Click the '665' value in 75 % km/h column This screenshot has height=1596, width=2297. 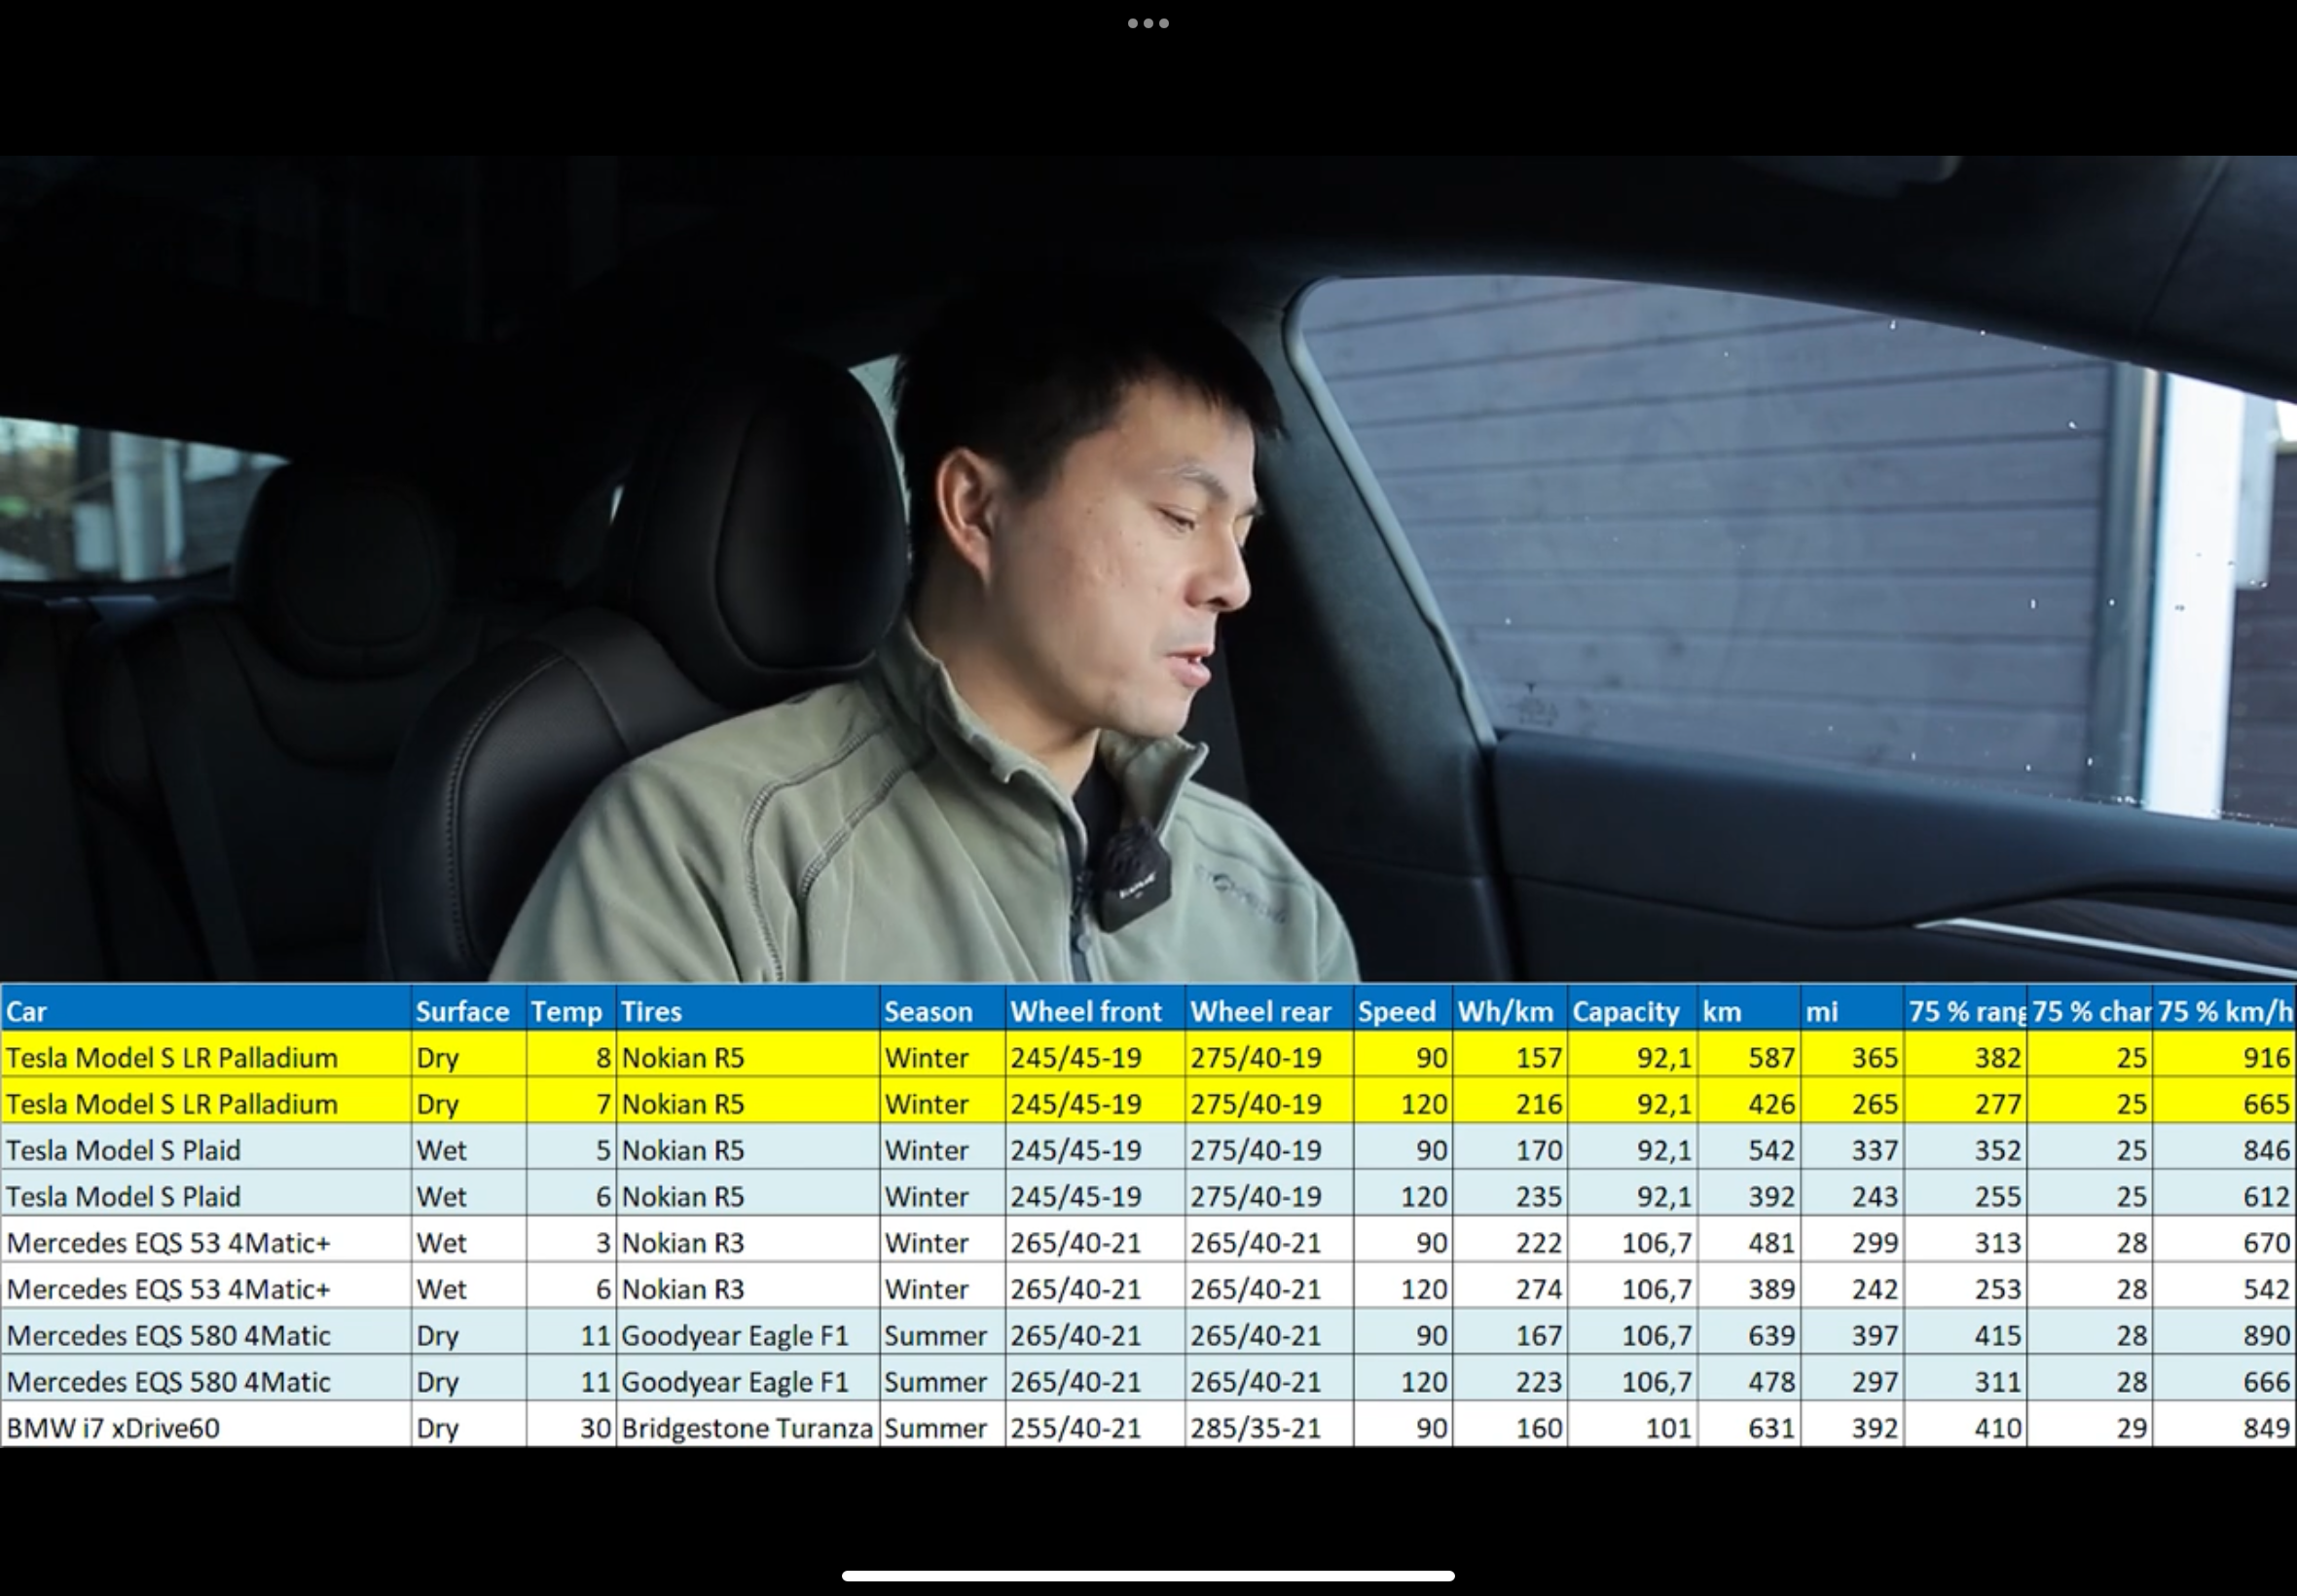coord(2224,1102)
